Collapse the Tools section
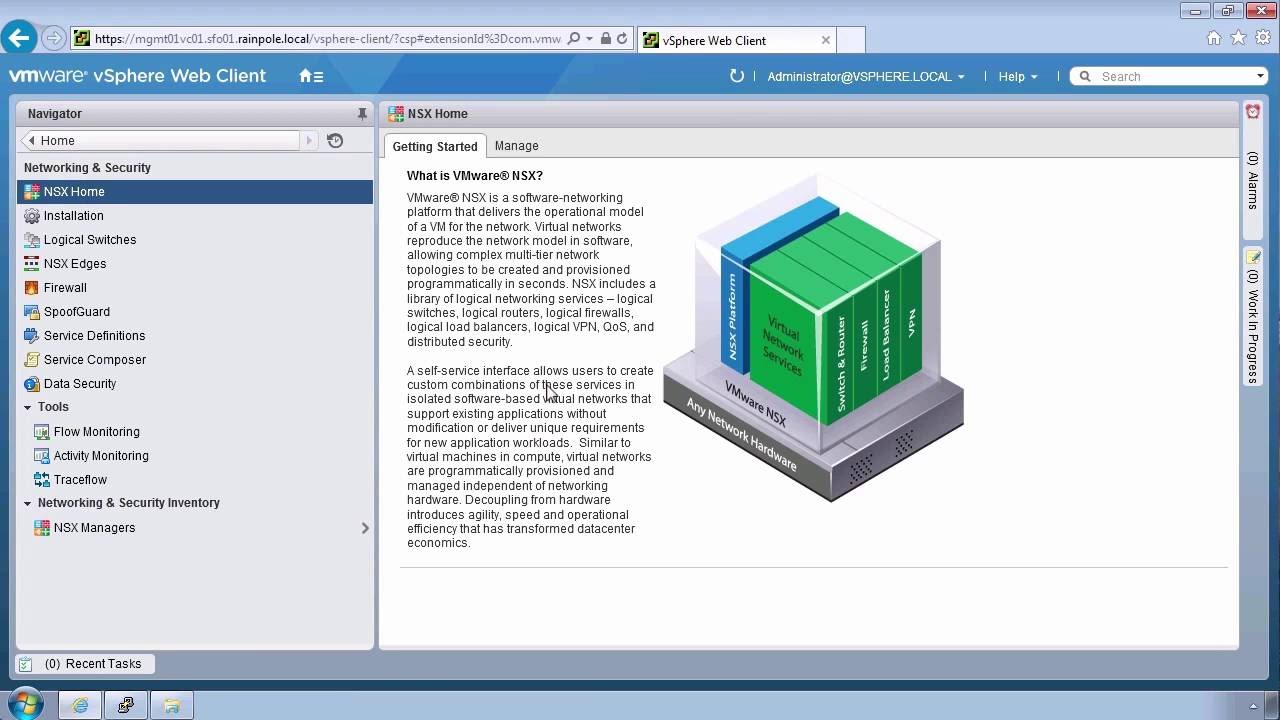Image resolution: width=1280 pixels, height=720 pixels. coord(28,408)
